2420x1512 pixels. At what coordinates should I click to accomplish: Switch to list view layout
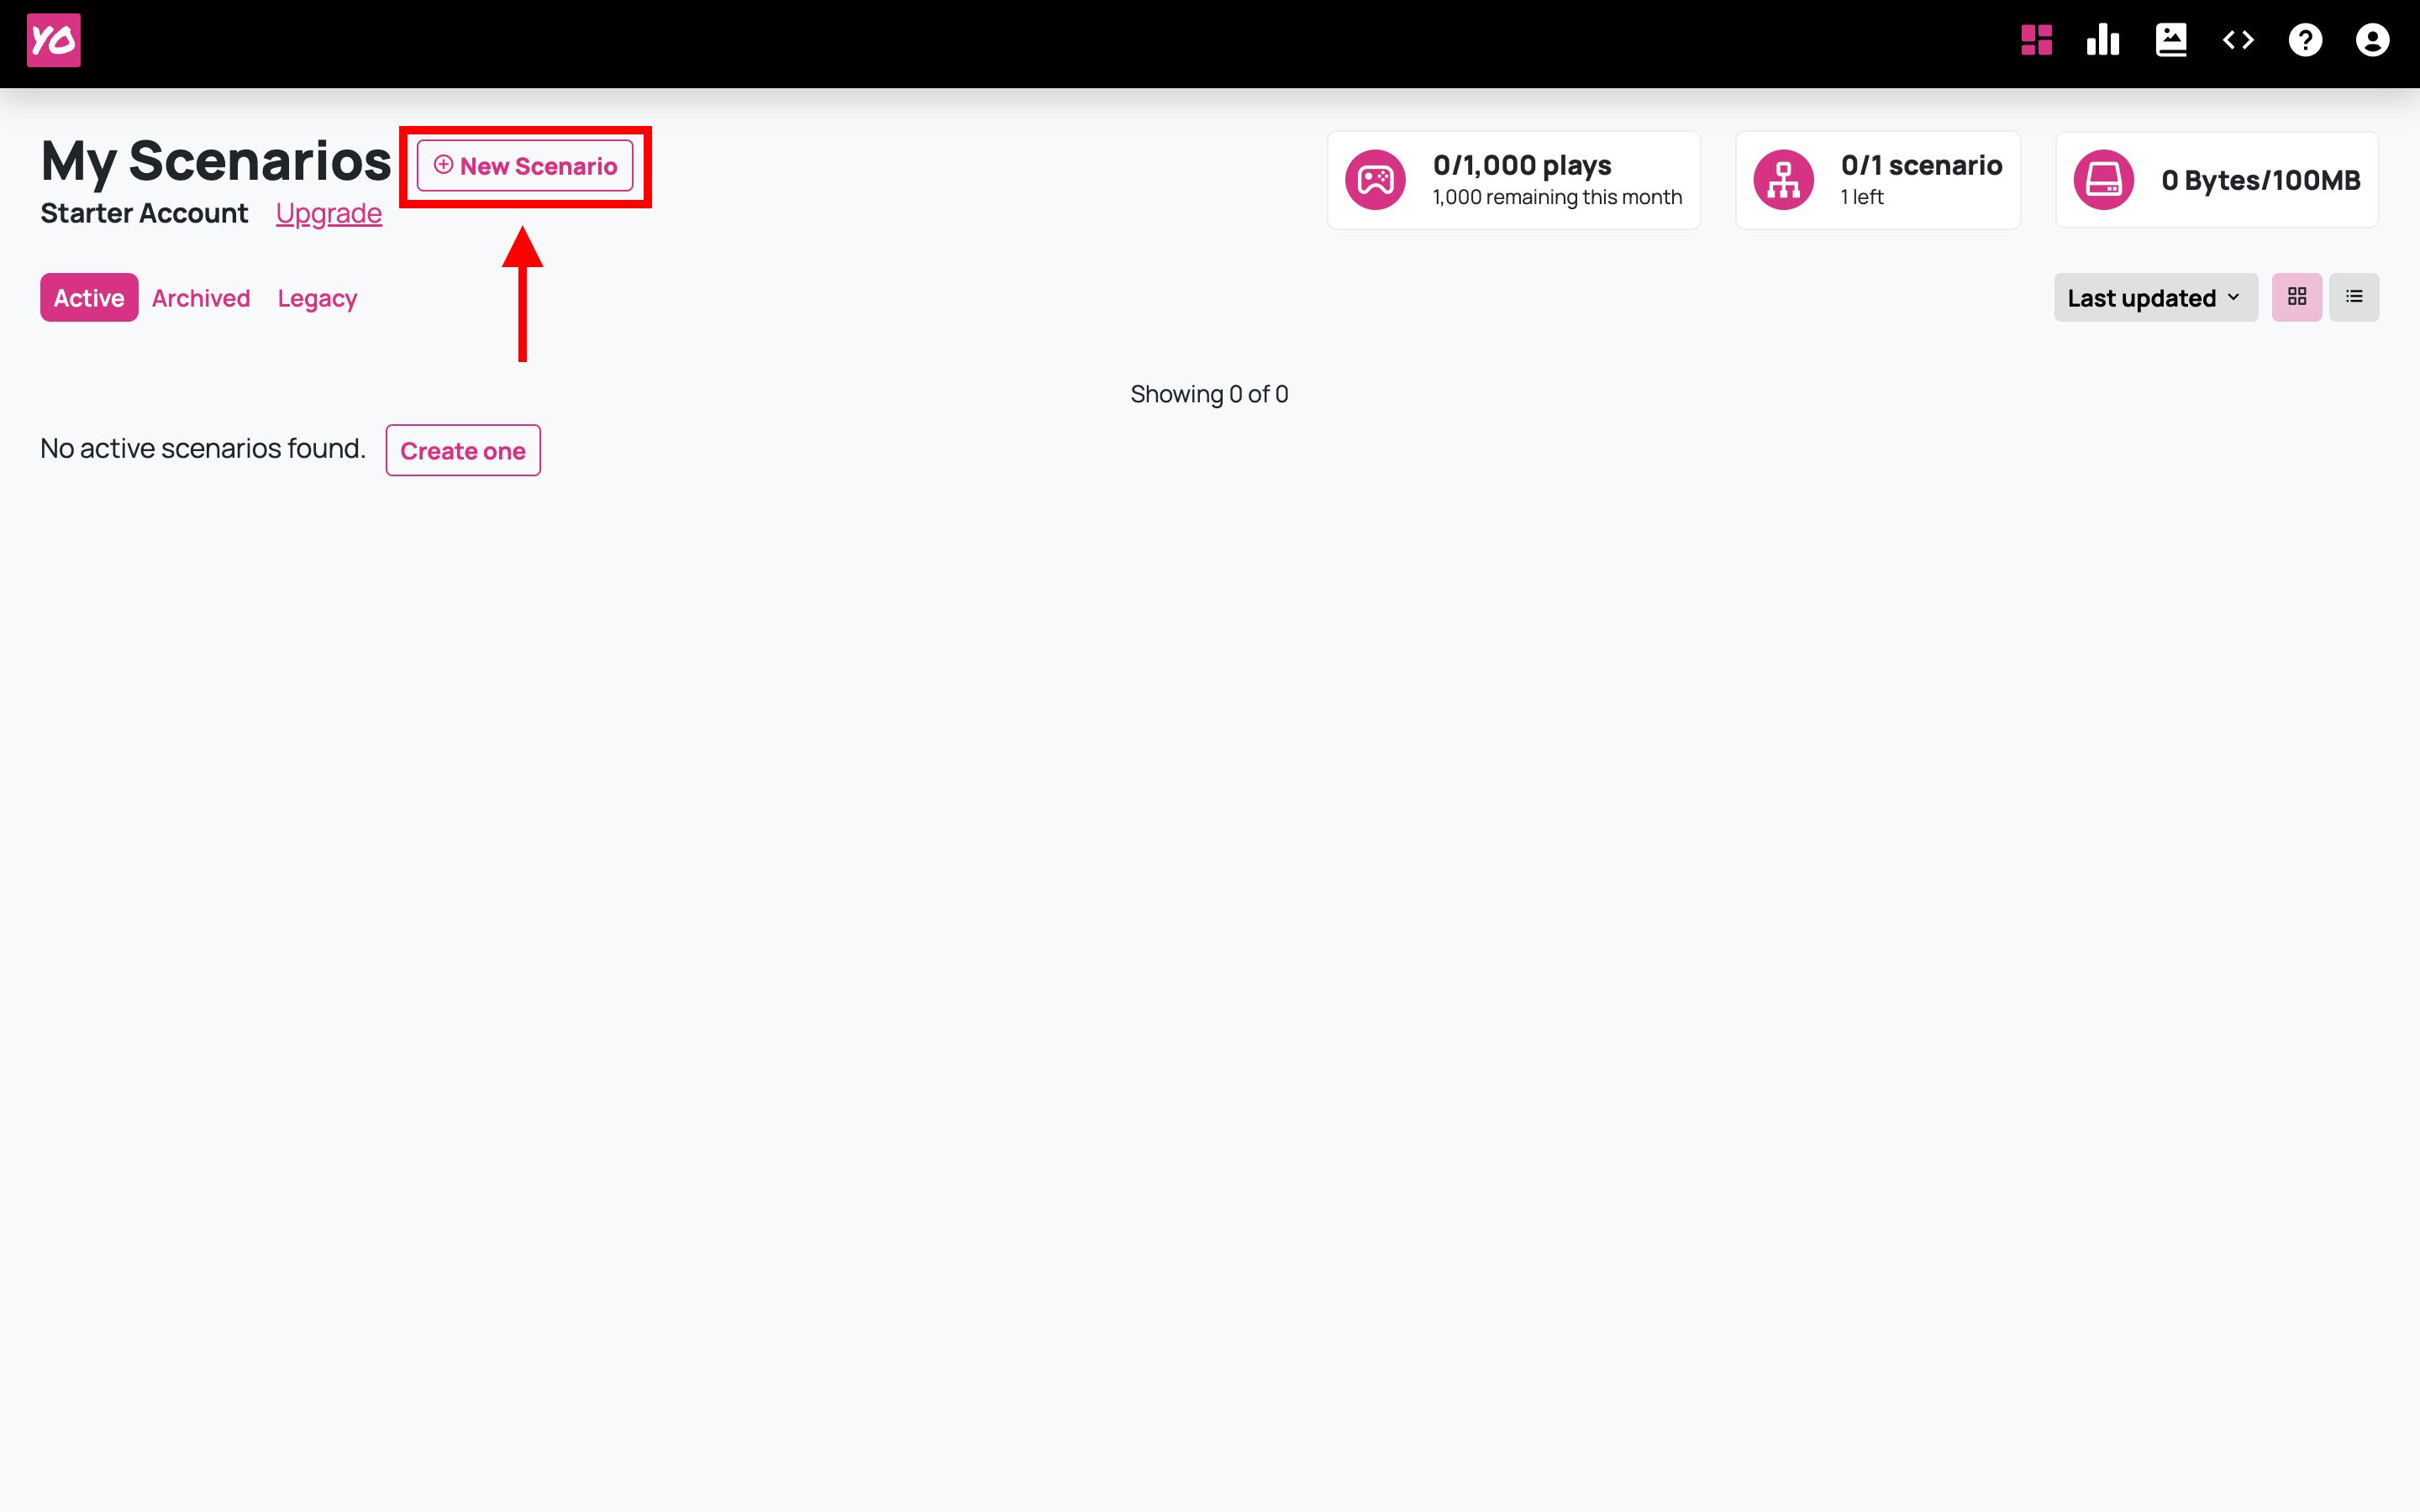(x=2354, y=297)
